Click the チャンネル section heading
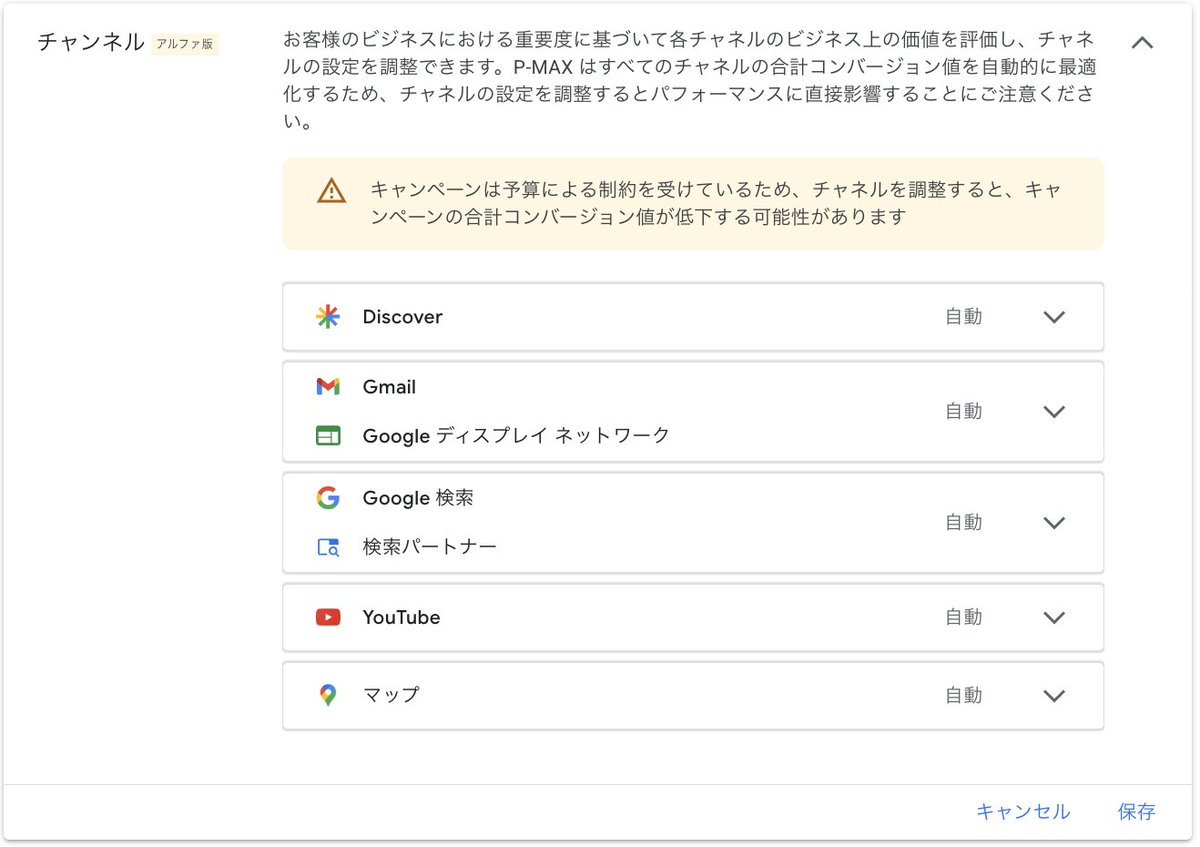This screenshot has width=1200, height=847. pyautogui.click(x=91, y=43)
